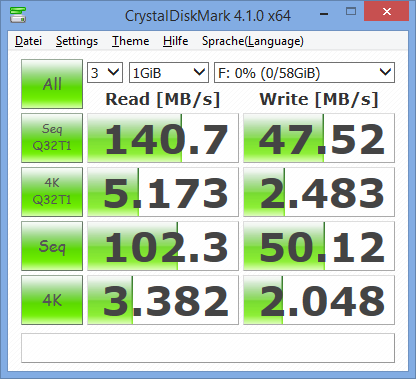Run all benchmarks with the All button
This screenshot has height=379, width=416.
[x=52, y=84]
